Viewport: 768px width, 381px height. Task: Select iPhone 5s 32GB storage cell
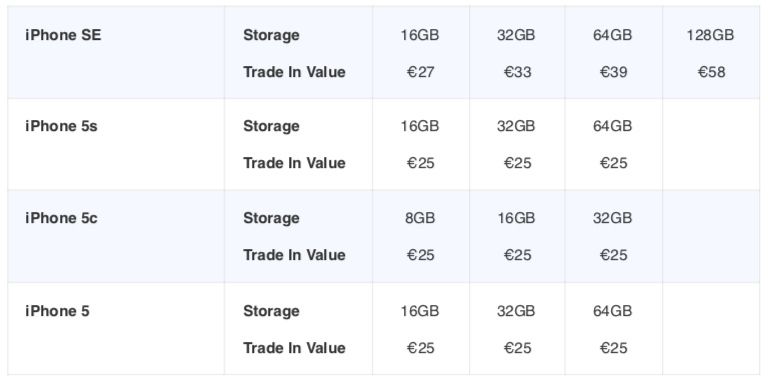click(x=516, y=126)
